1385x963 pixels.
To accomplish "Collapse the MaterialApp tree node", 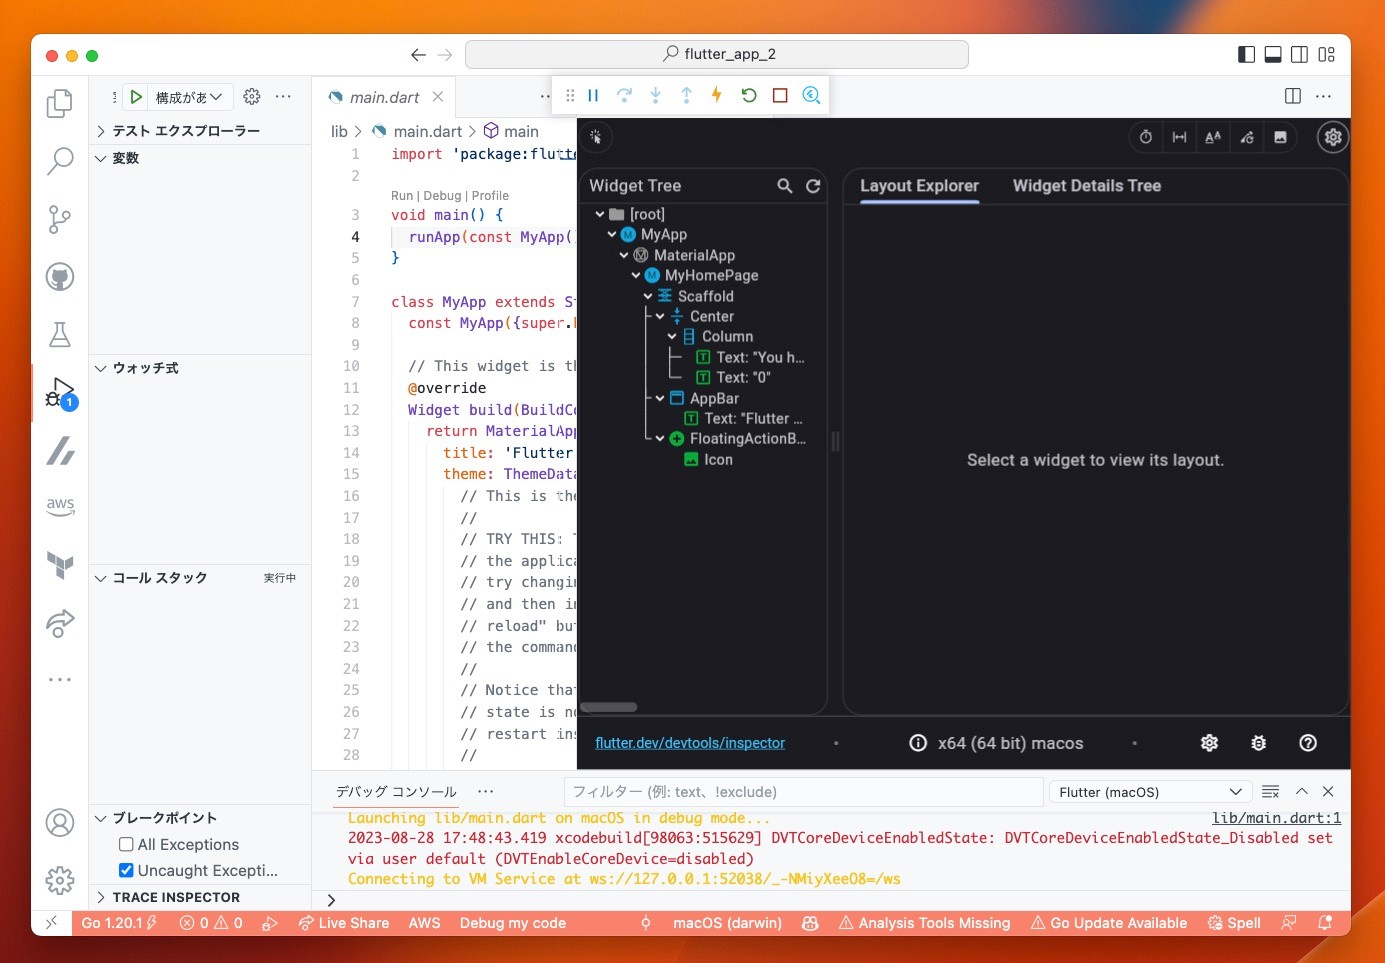I will pos(624,255).
